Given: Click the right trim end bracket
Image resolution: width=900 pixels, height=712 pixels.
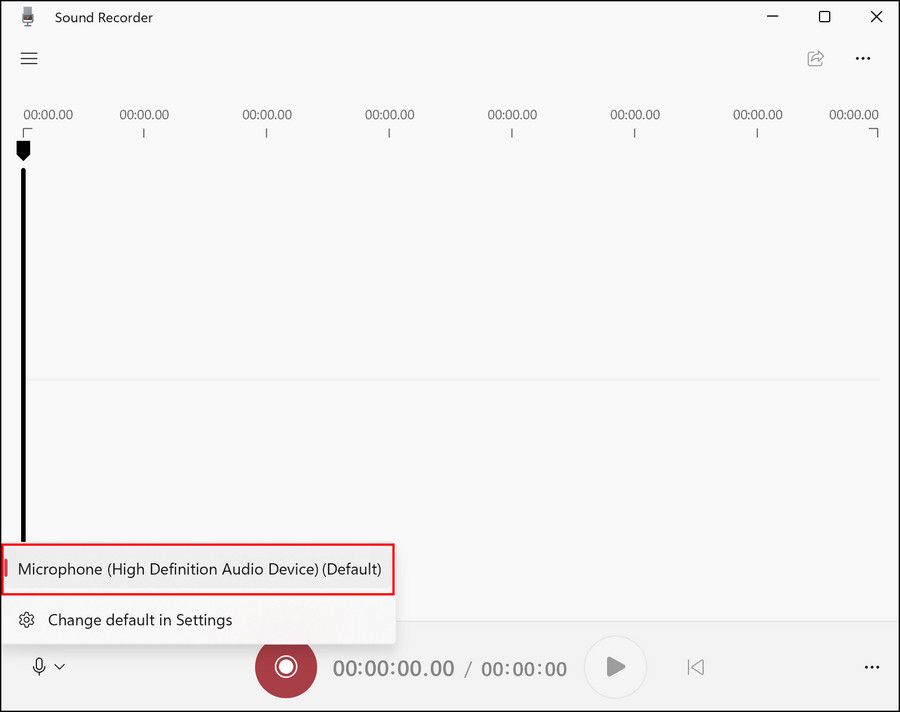Looking at the screenshot, I should (873, 133).
